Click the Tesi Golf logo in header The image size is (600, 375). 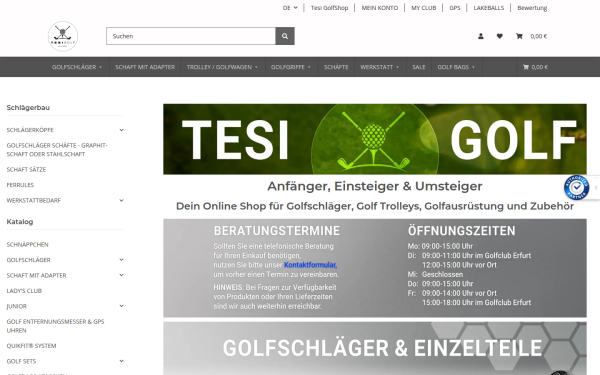click(x=63, y=36)
